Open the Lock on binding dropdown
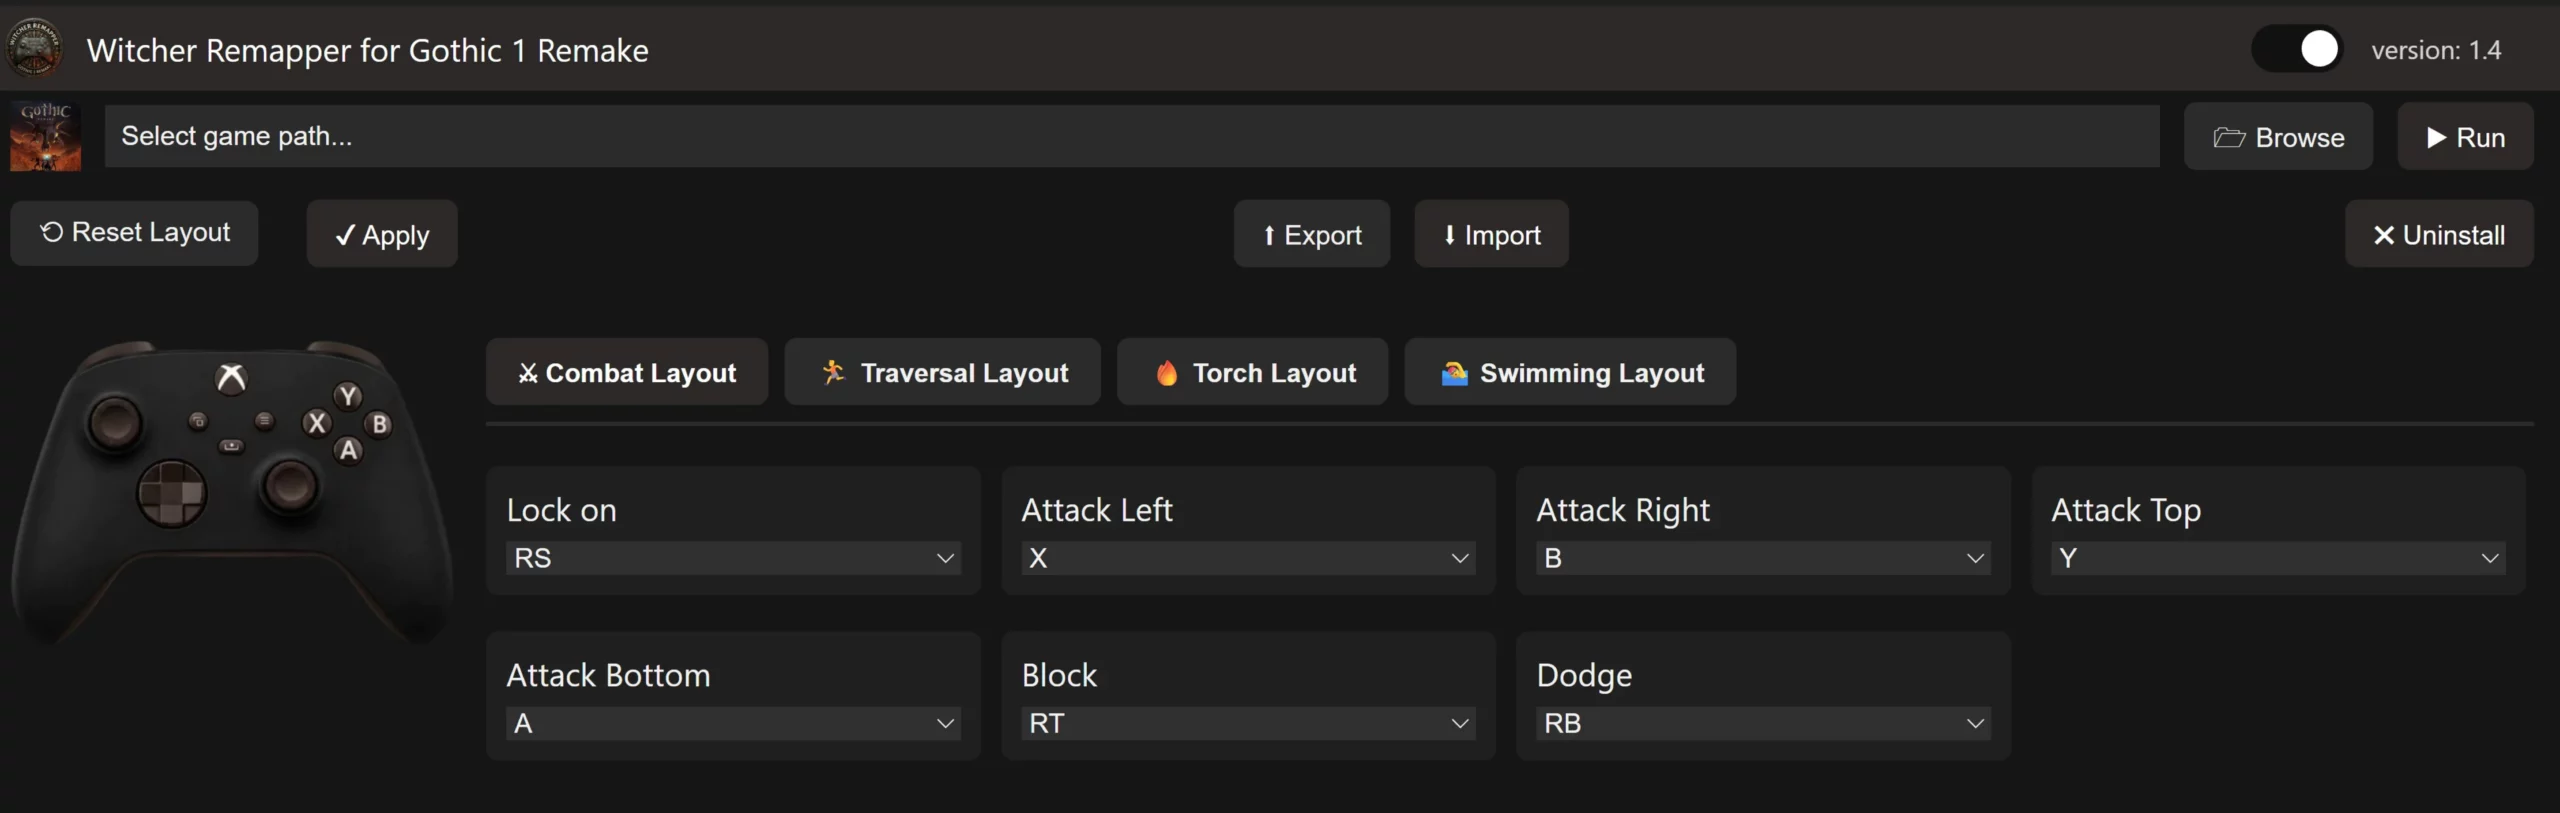 click(x=734, y=558)
